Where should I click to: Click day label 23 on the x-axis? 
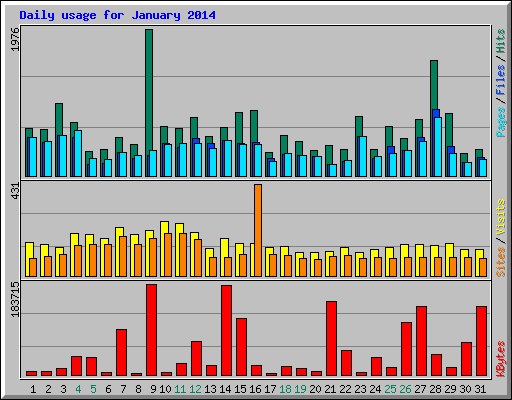click(x=360, y=389)
